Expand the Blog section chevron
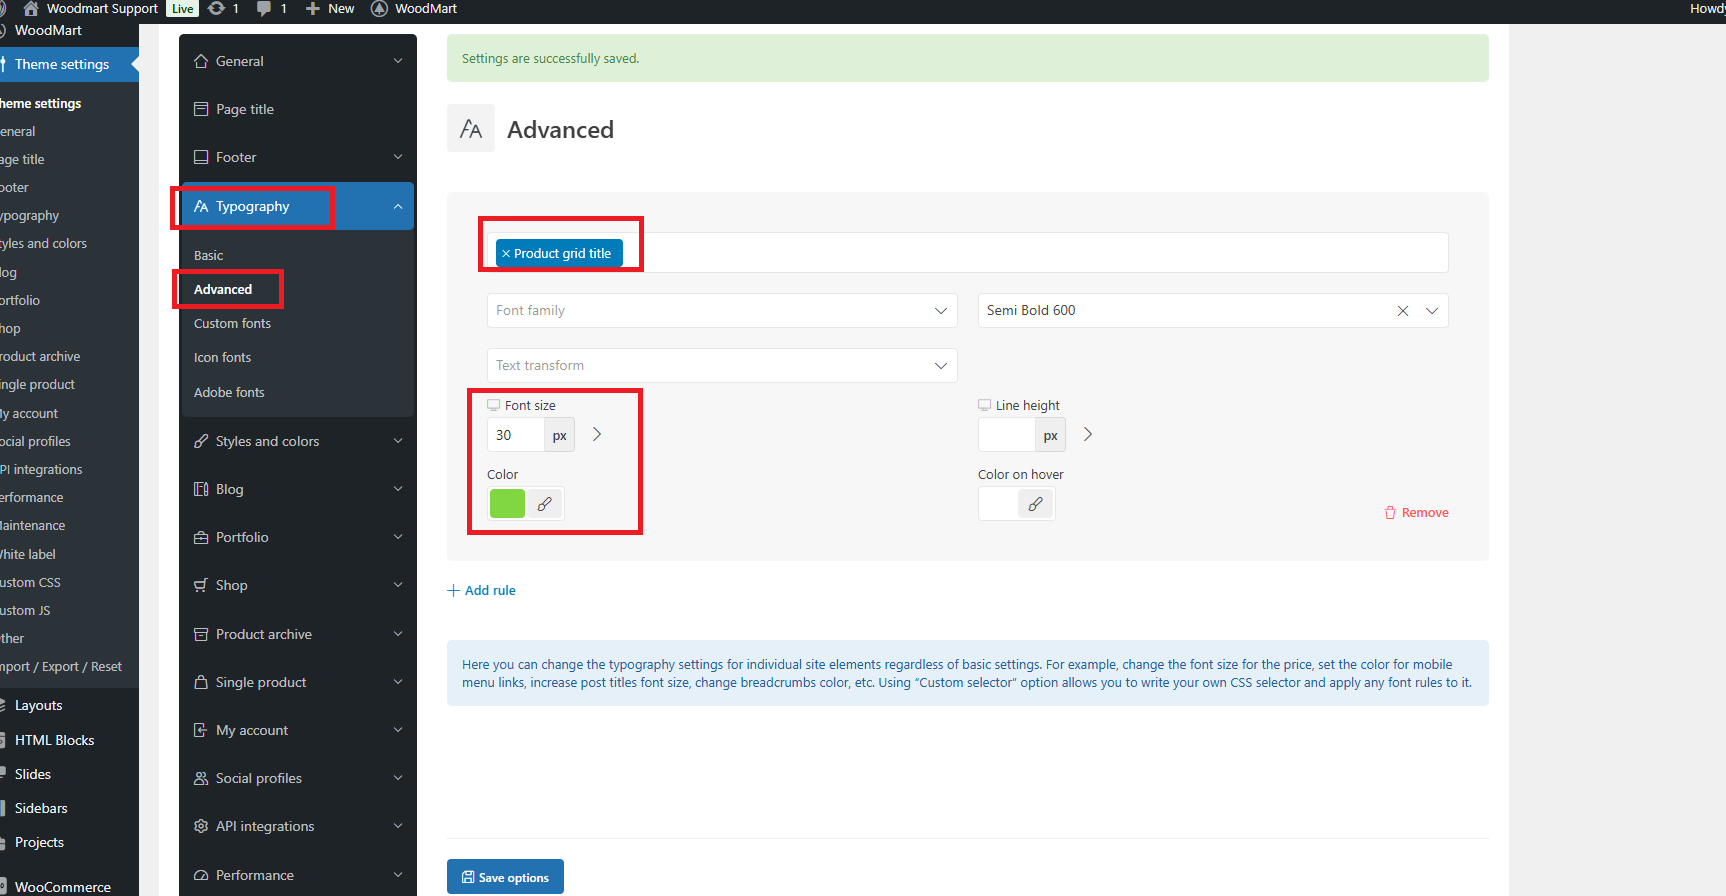 tap(398, 489)
